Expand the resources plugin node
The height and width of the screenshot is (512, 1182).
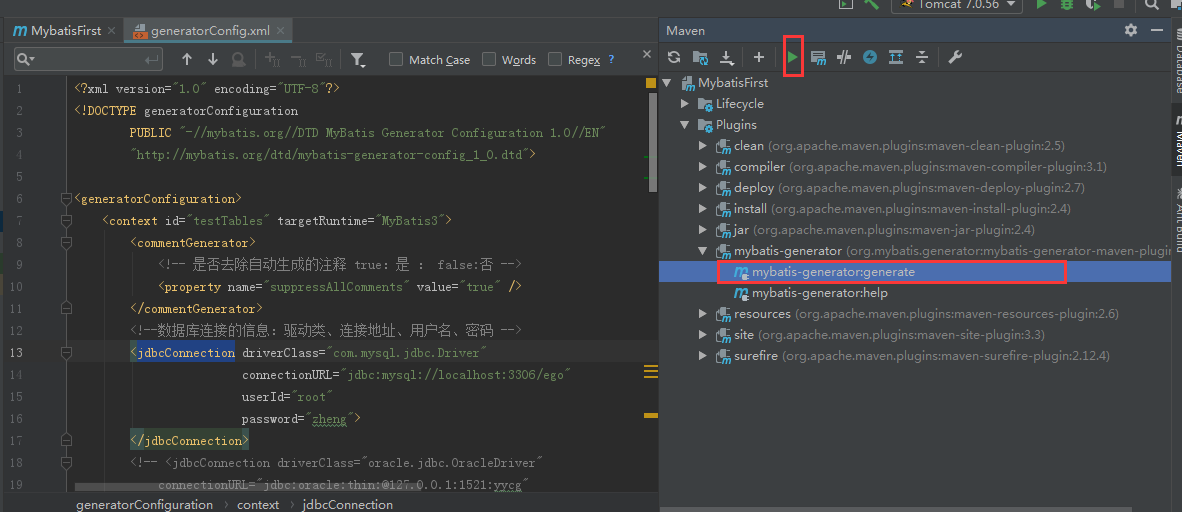(x=703, y=314)
